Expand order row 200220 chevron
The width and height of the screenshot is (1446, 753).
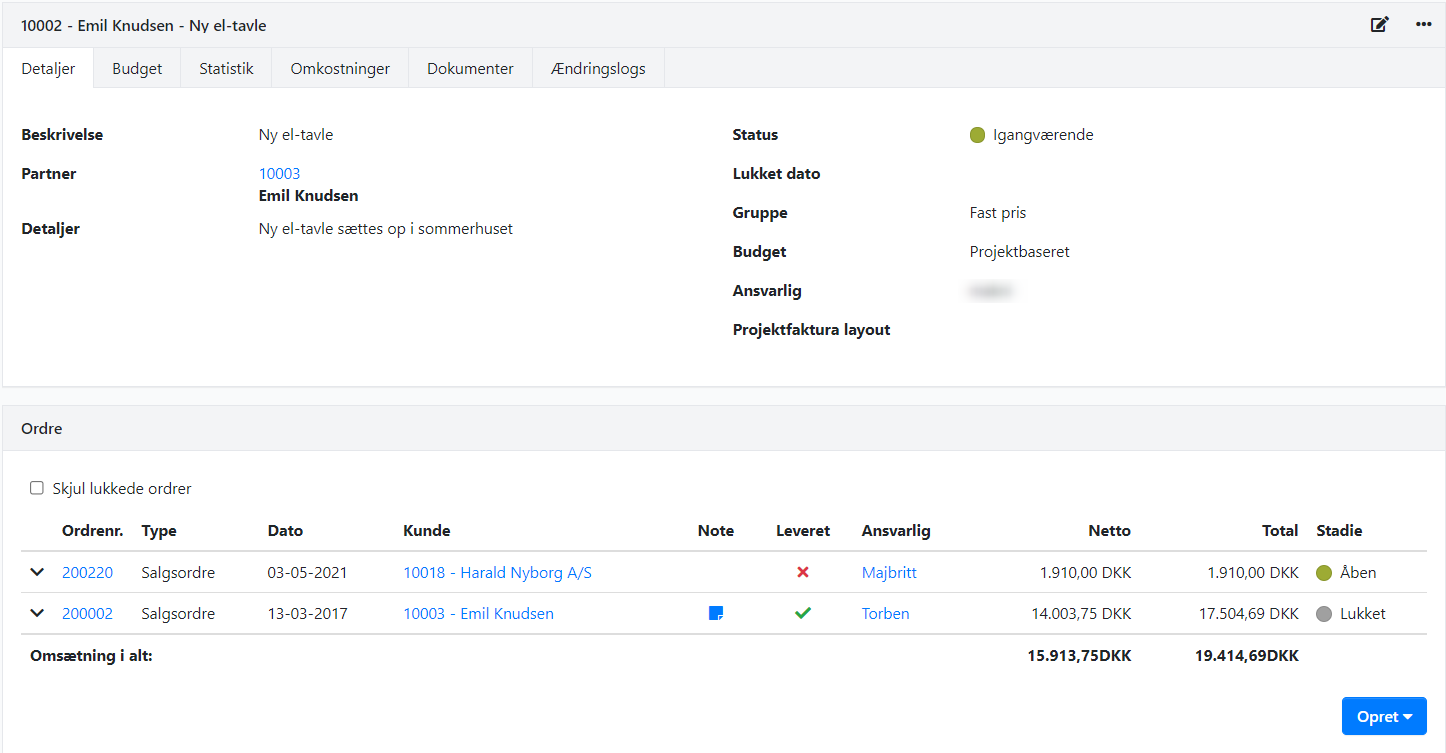coord(37,573)
